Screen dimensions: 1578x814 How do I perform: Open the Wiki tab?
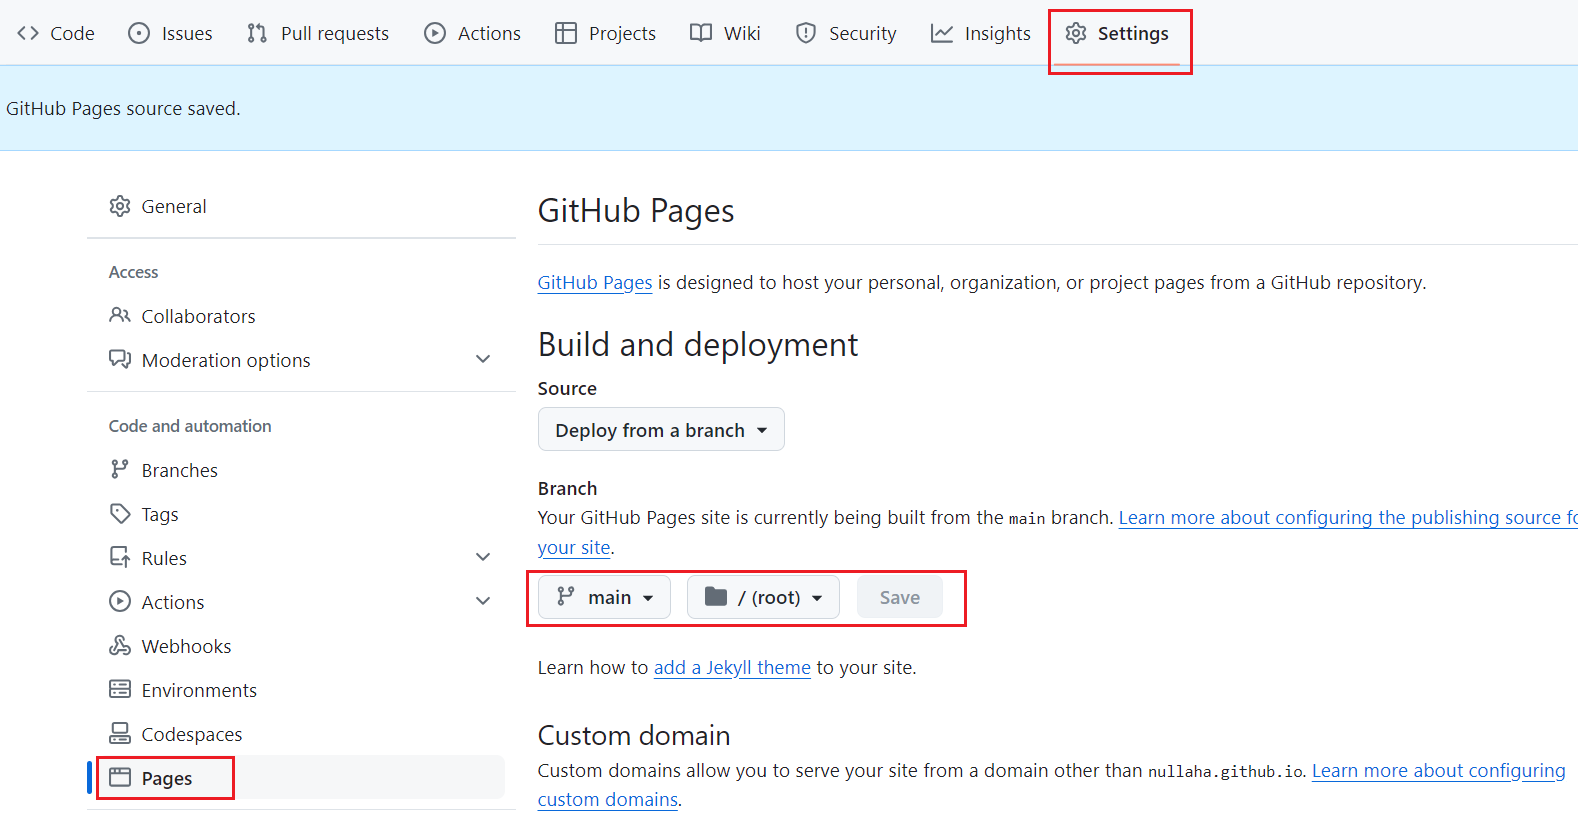point(725,33)
